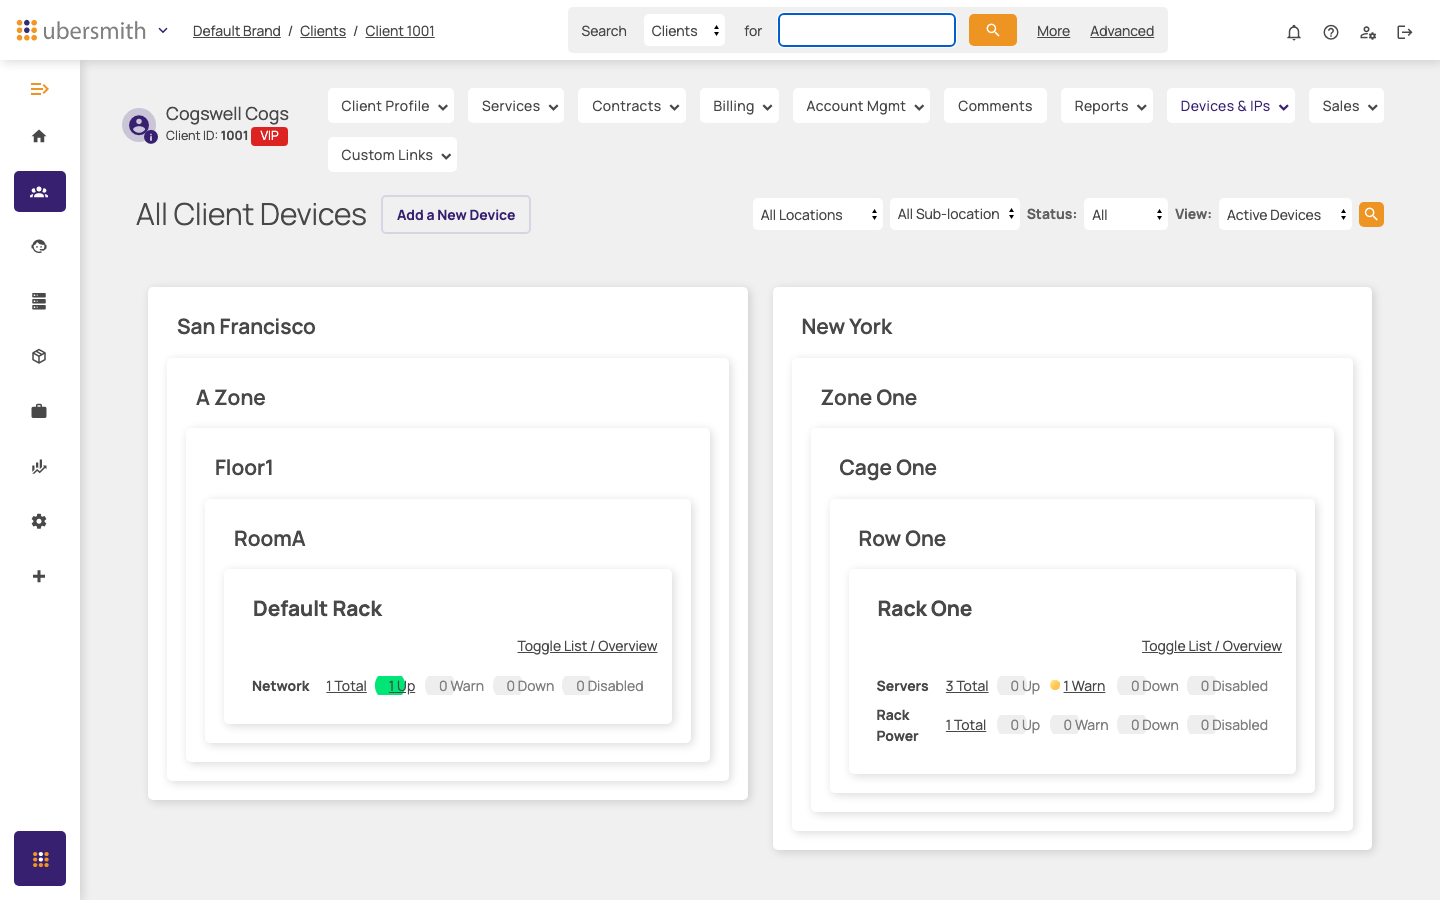This screenshot has height=900, width=1440.
Task: Click the logout icon
Action: tap(1405, 32)
